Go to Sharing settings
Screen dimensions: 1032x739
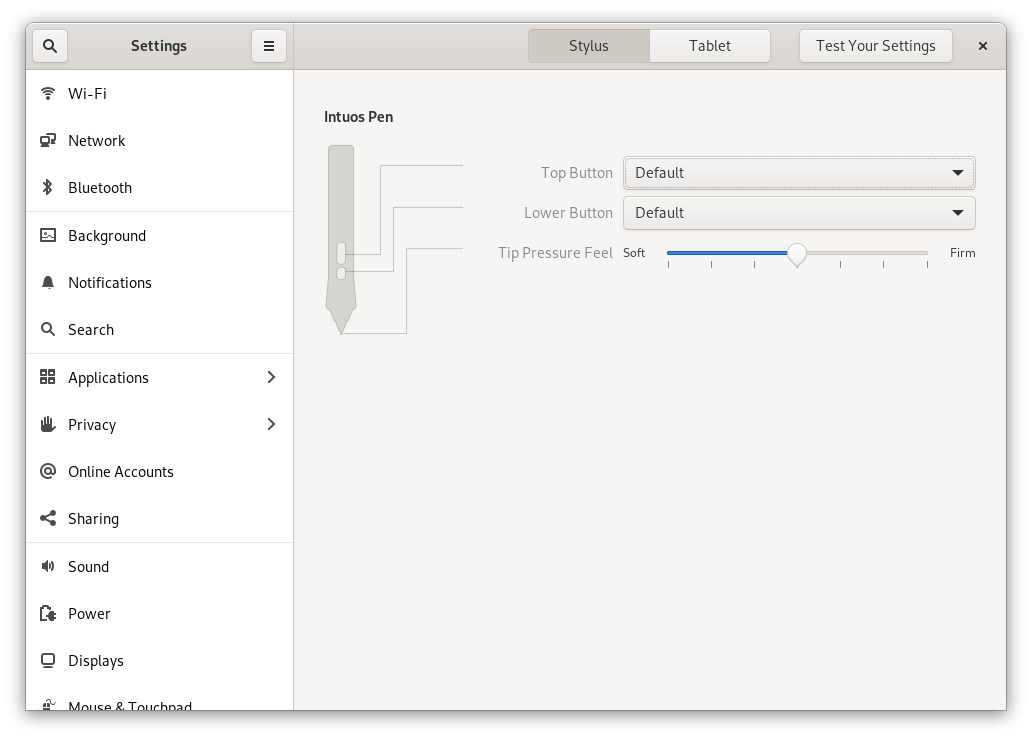159,519
